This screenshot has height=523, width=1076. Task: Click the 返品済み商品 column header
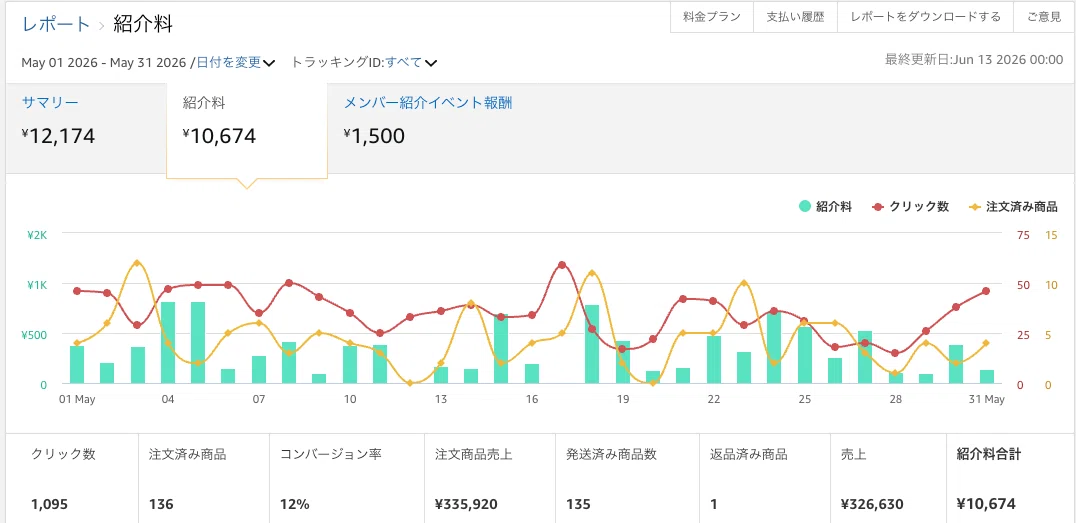[x=748, y=454]
